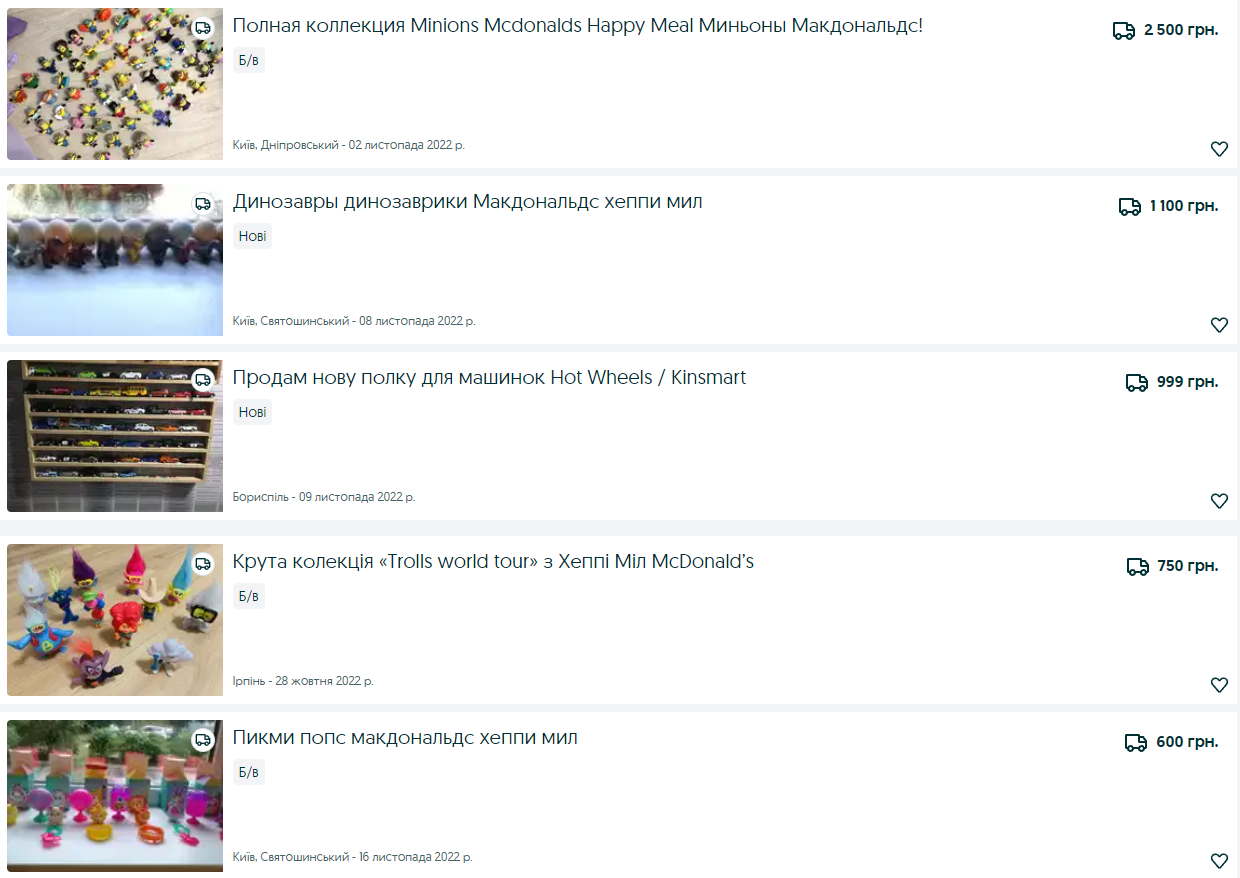Open the Пикми попс toys thumbnail
The height and width of the screenshot is (878, 1240).
[x=115, y=796]
